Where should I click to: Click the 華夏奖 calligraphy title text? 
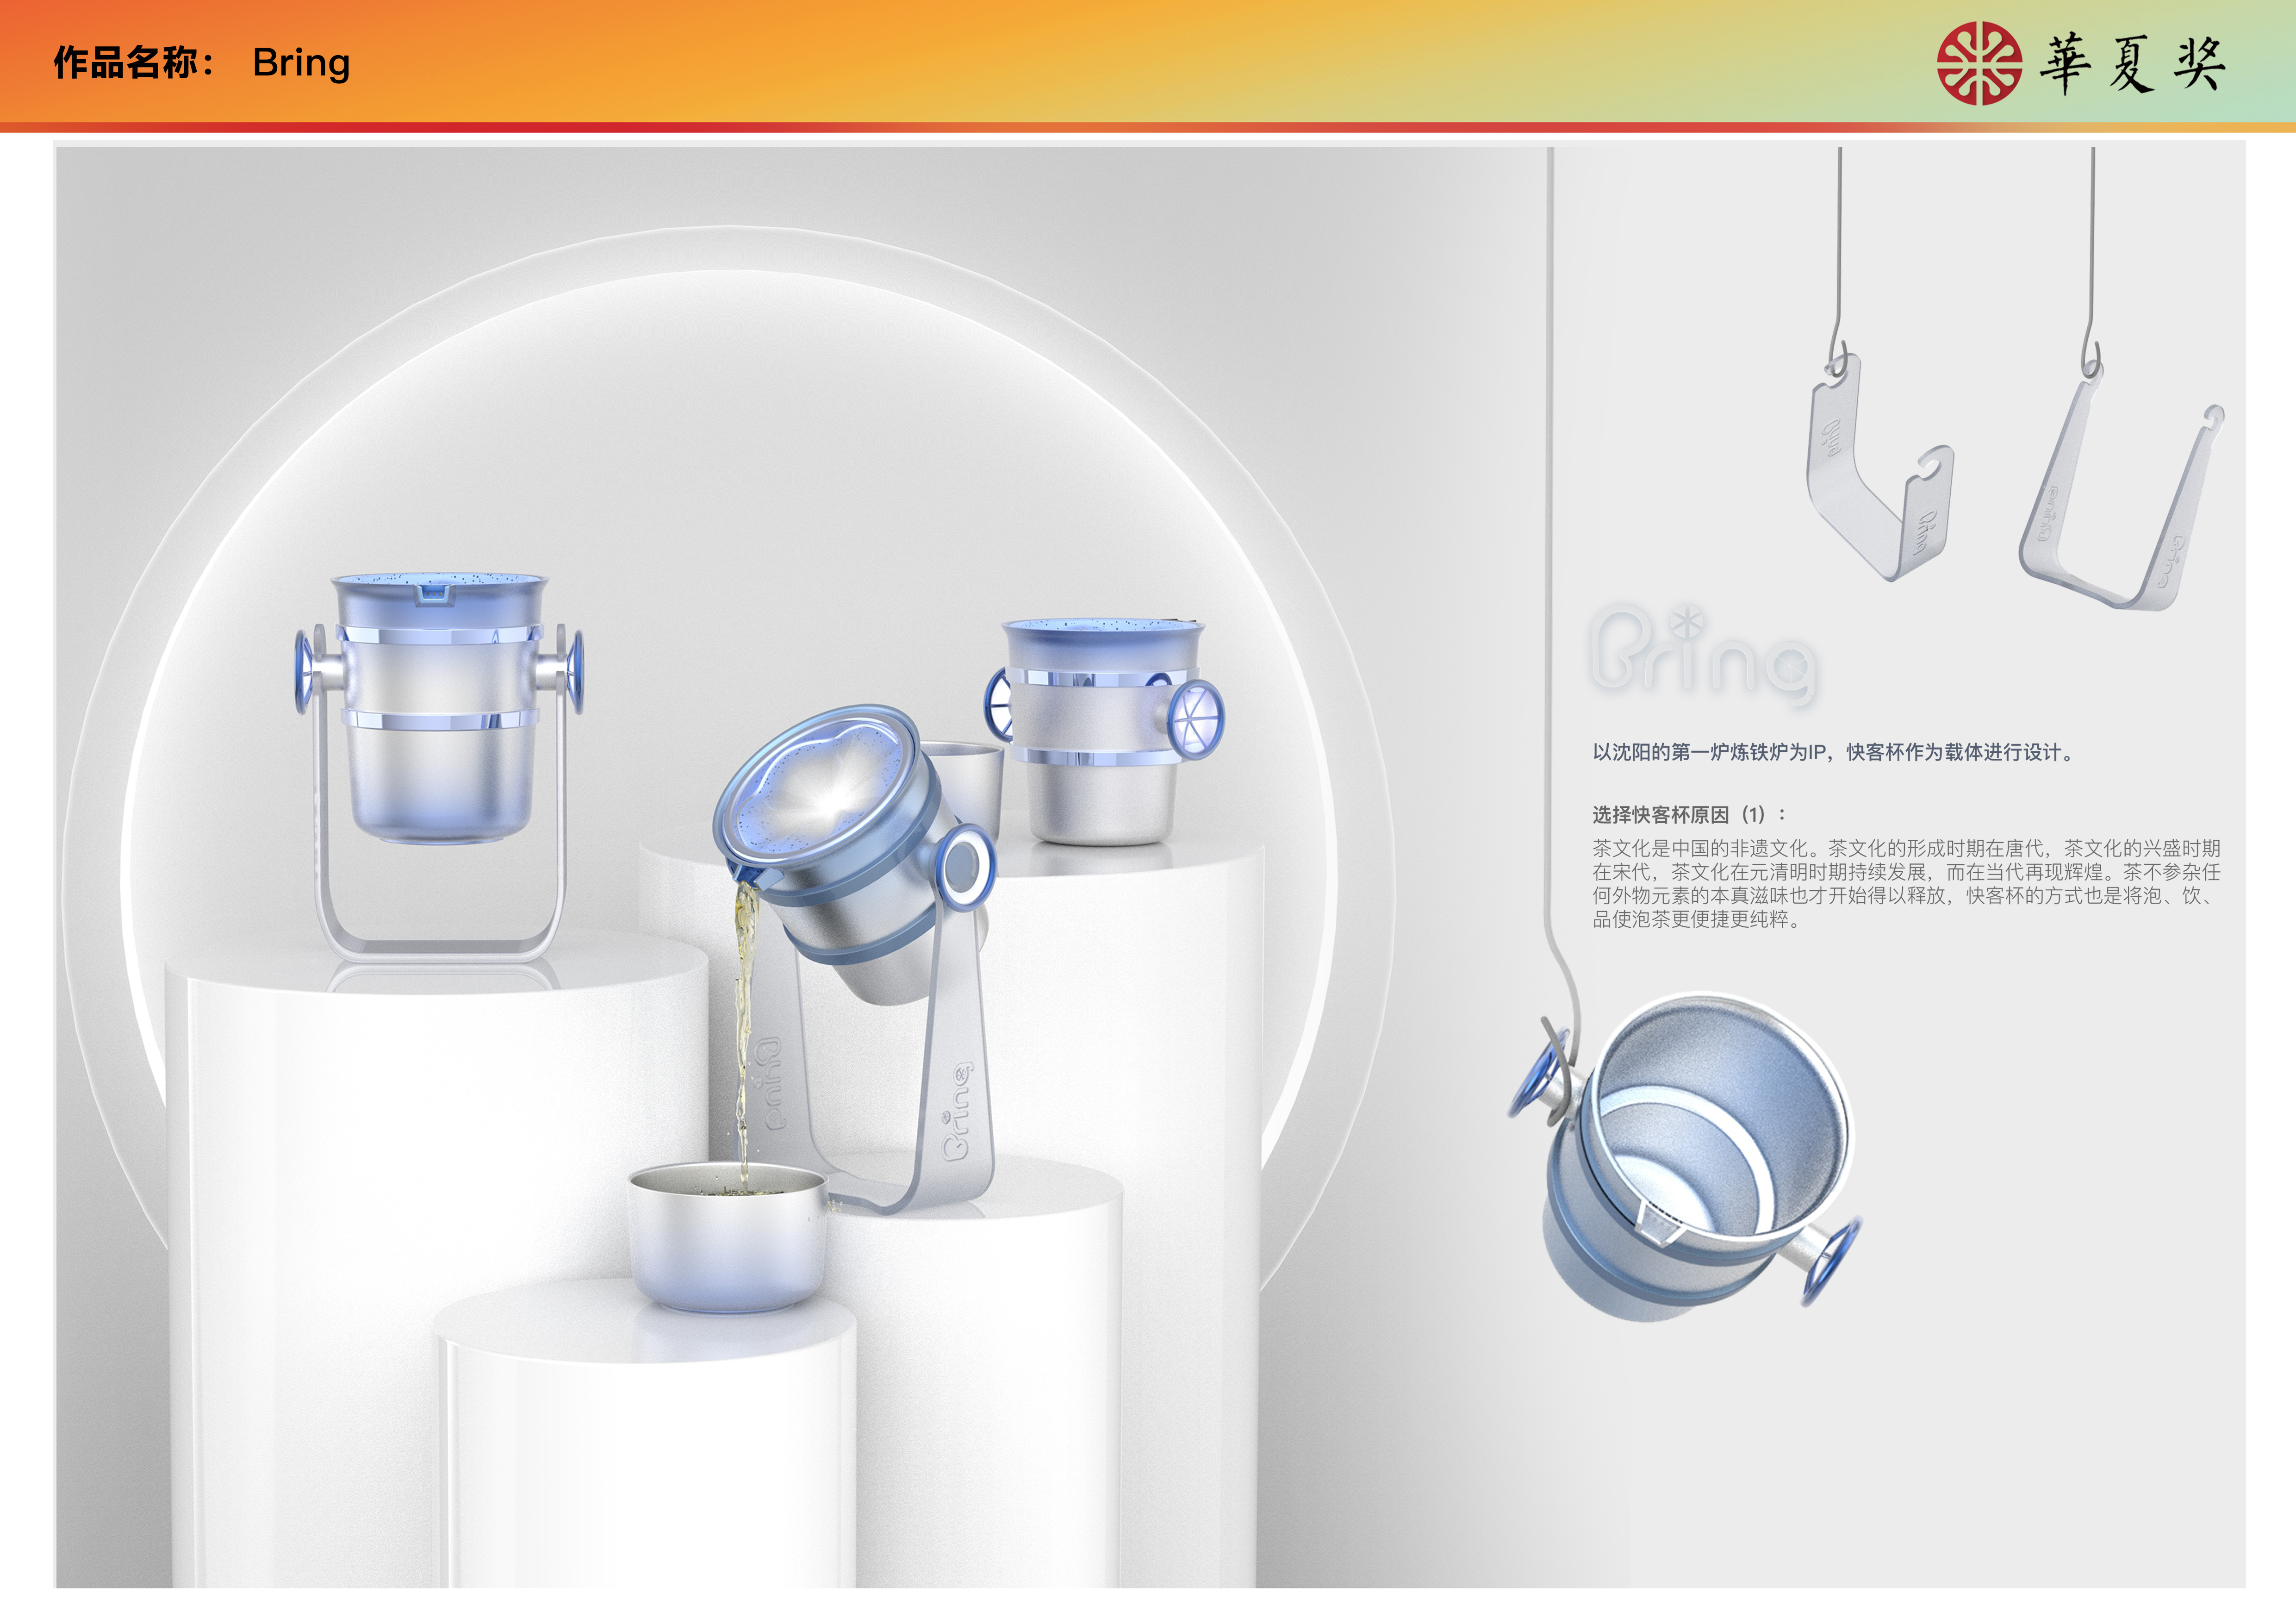tap(2133, 64)
